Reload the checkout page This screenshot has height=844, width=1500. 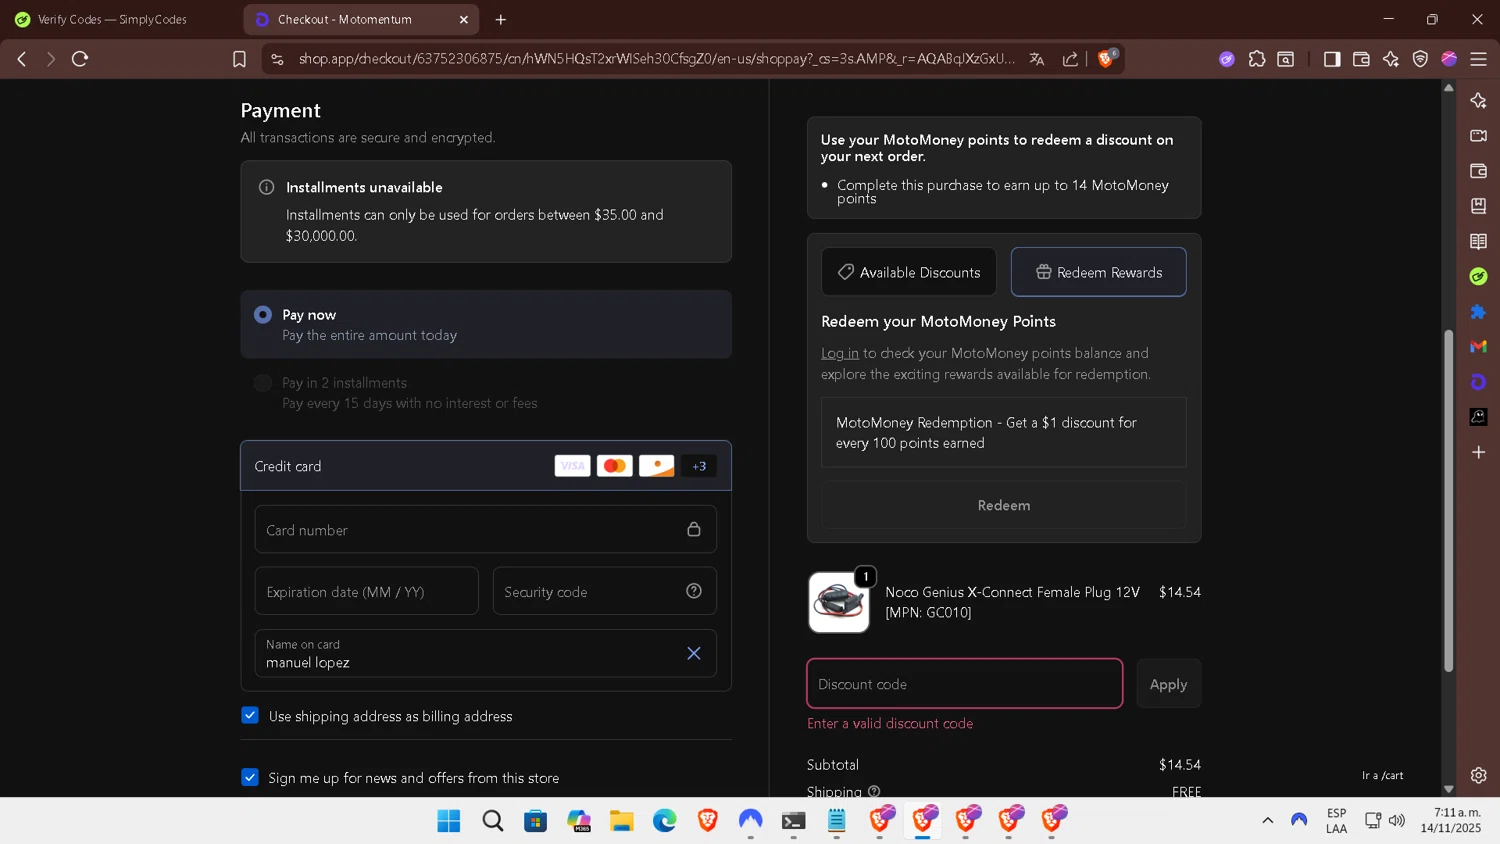[80, 59]
